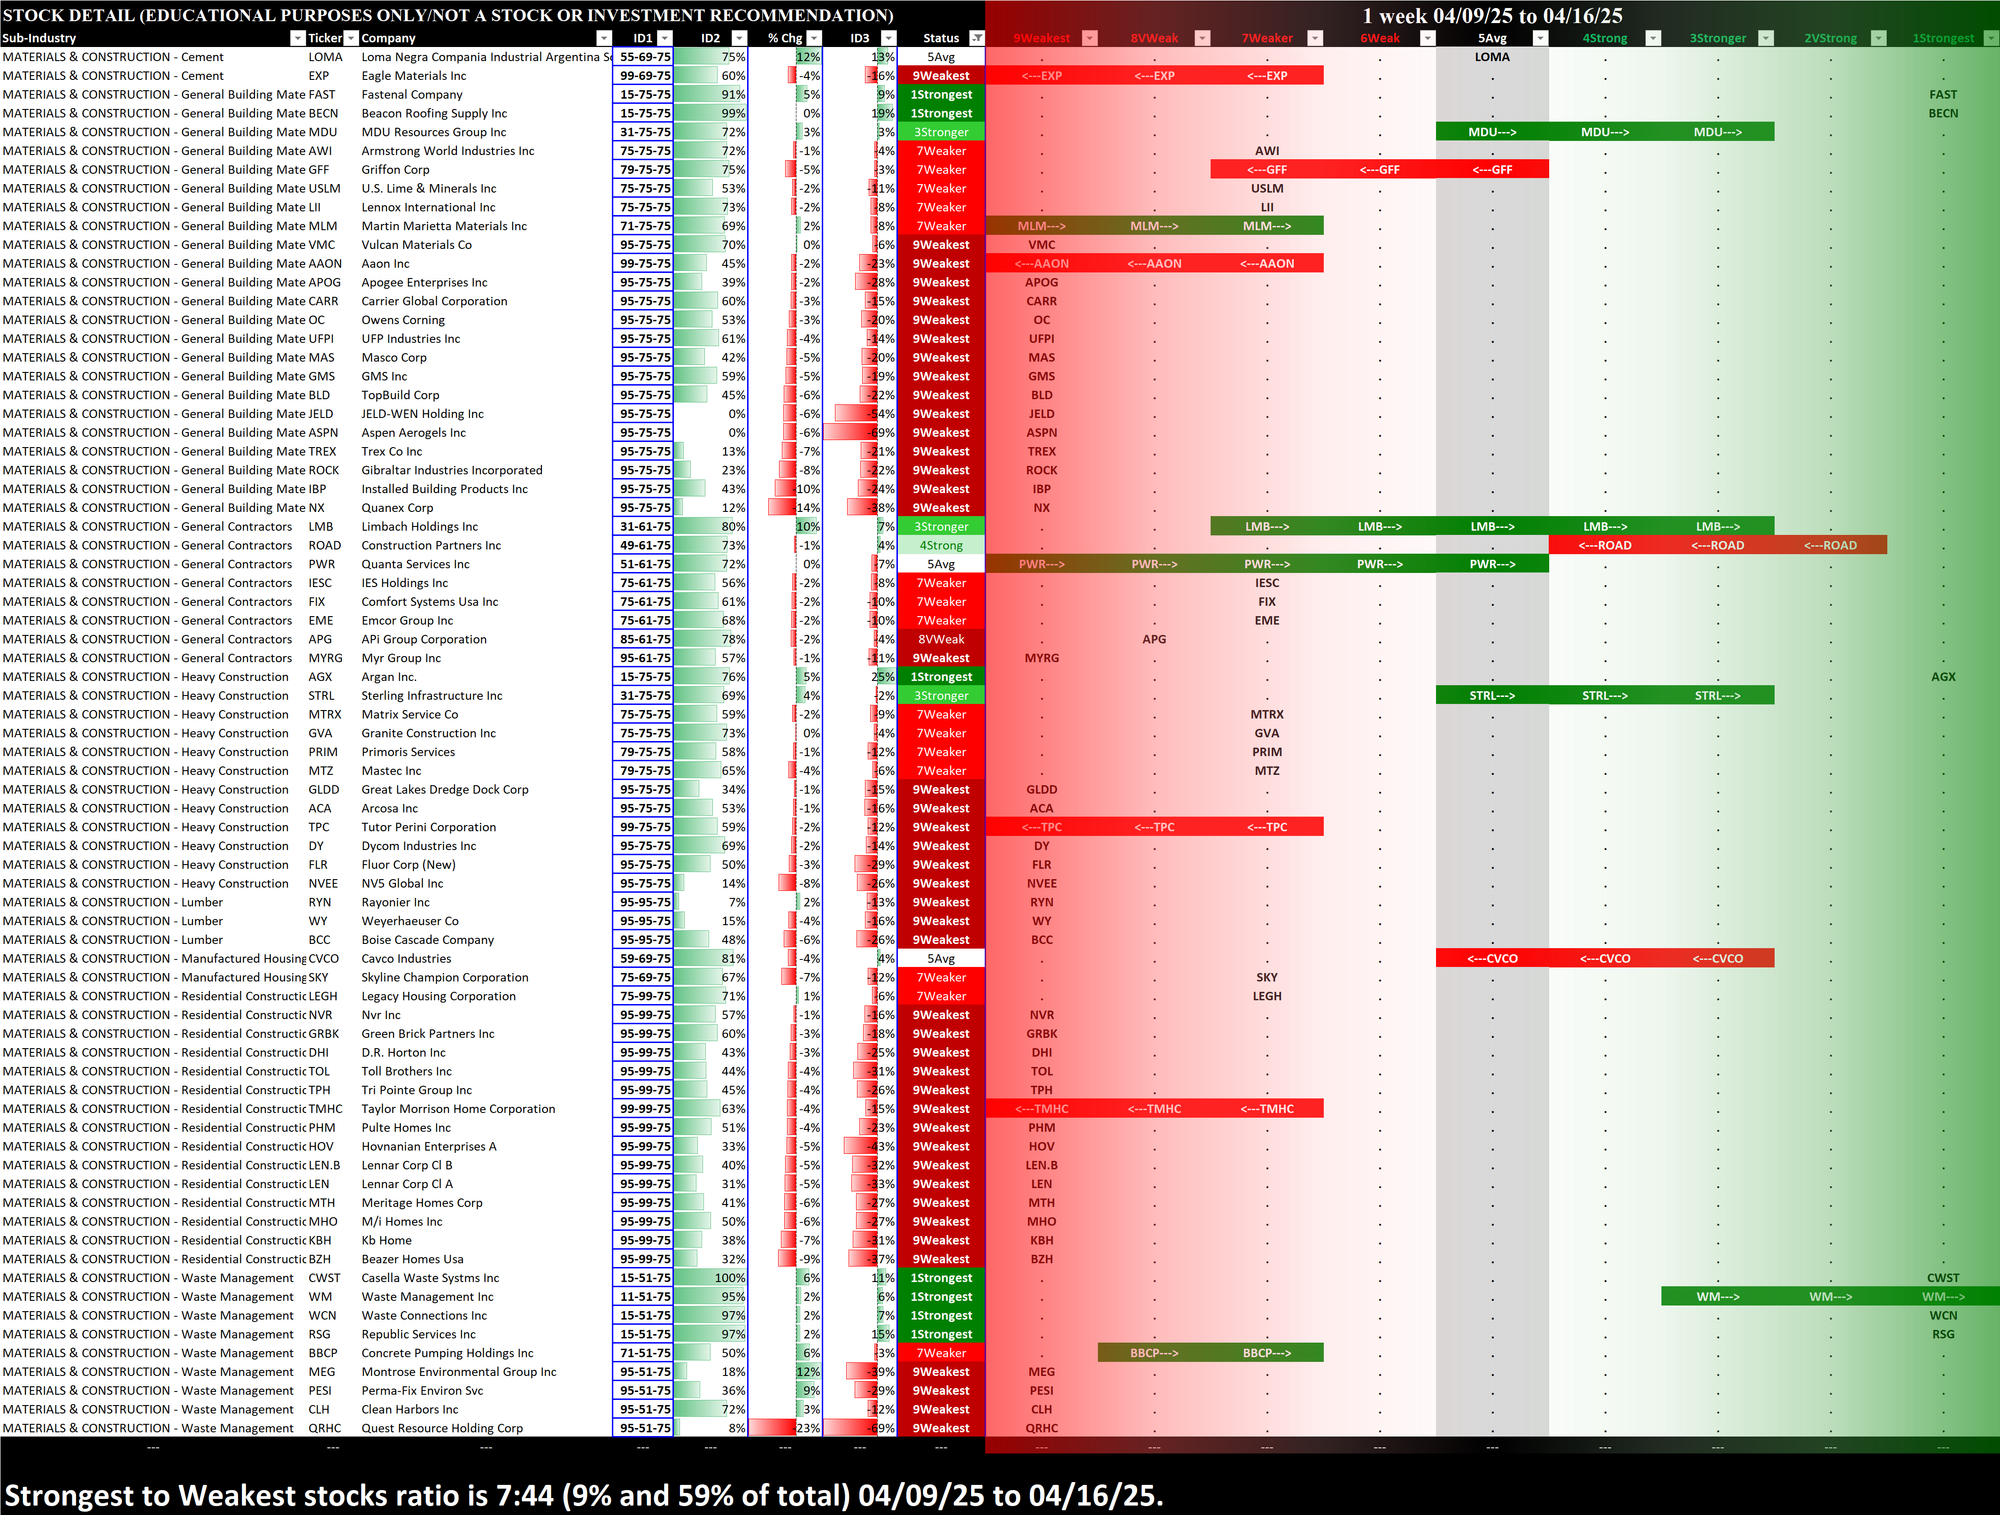Open the ID3 column filter arrow
The image size is (2000, 1515).
tap(888, 38)
